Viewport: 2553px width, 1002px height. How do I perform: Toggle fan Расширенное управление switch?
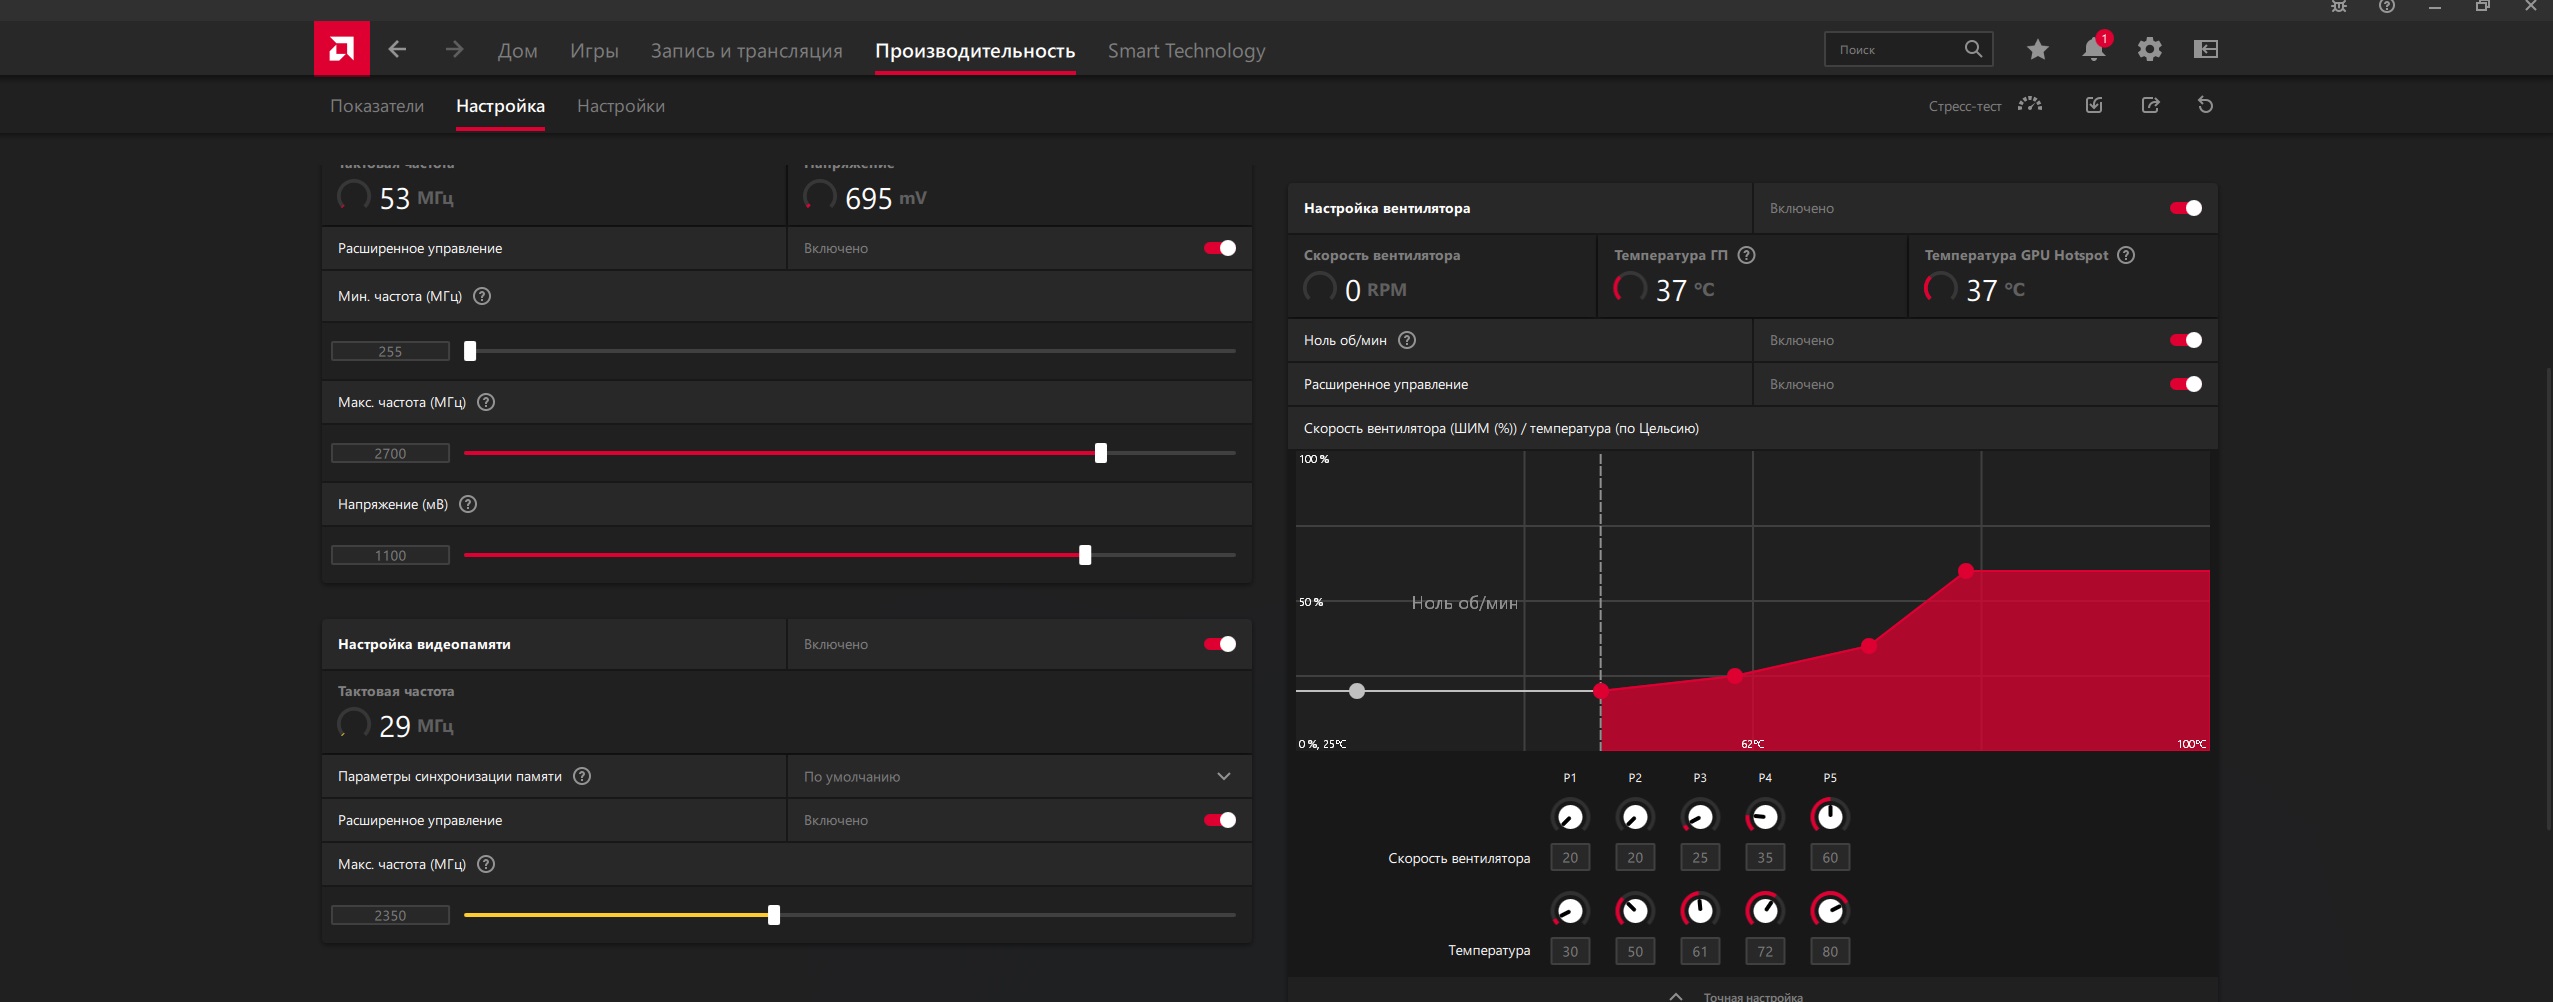[2186, 384]
